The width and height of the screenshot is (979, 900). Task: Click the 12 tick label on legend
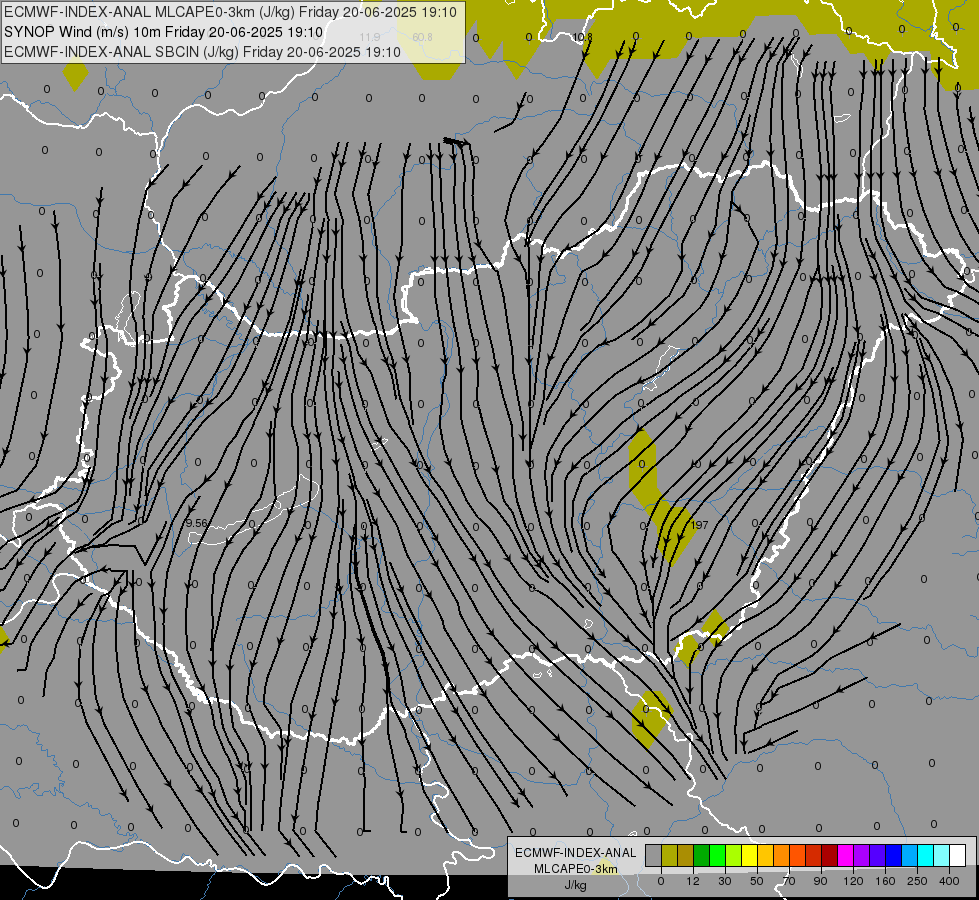click(693, 881)
